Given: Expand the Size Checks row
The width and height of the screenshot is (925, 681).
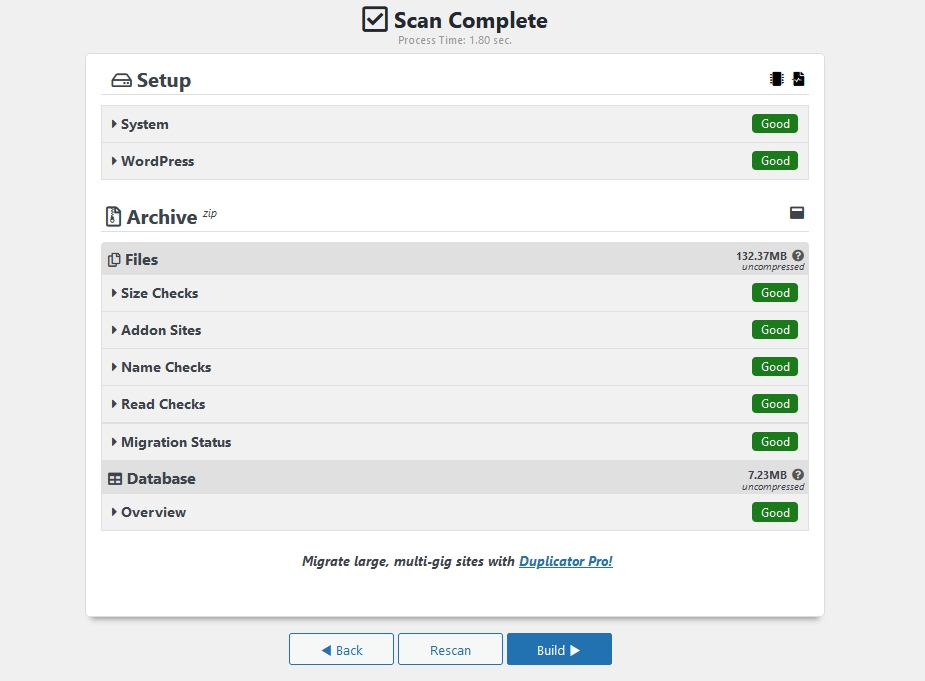Looking at the screenshot, I should [159, 294].
